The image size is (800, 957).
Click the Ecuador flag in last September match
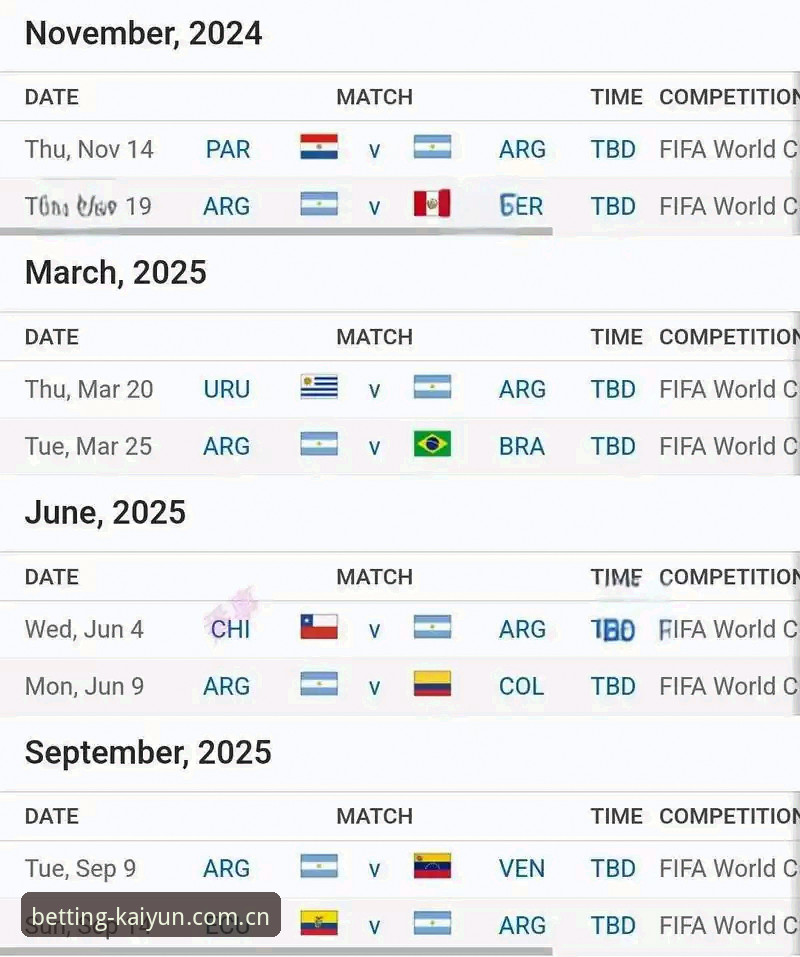coord(319,923)
